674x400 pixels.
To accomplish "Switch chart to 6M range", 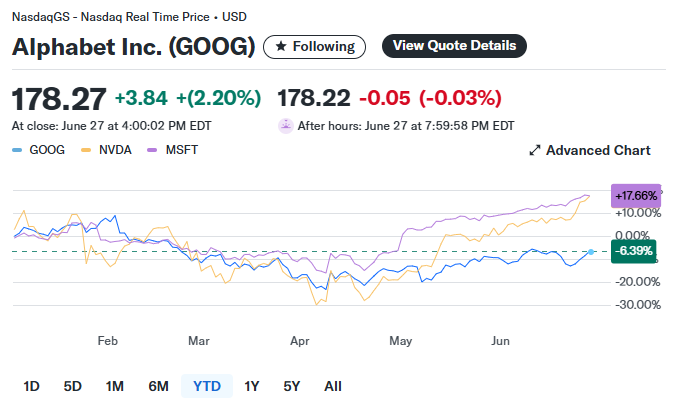I will pyautogui.click(x=158, y=386).
